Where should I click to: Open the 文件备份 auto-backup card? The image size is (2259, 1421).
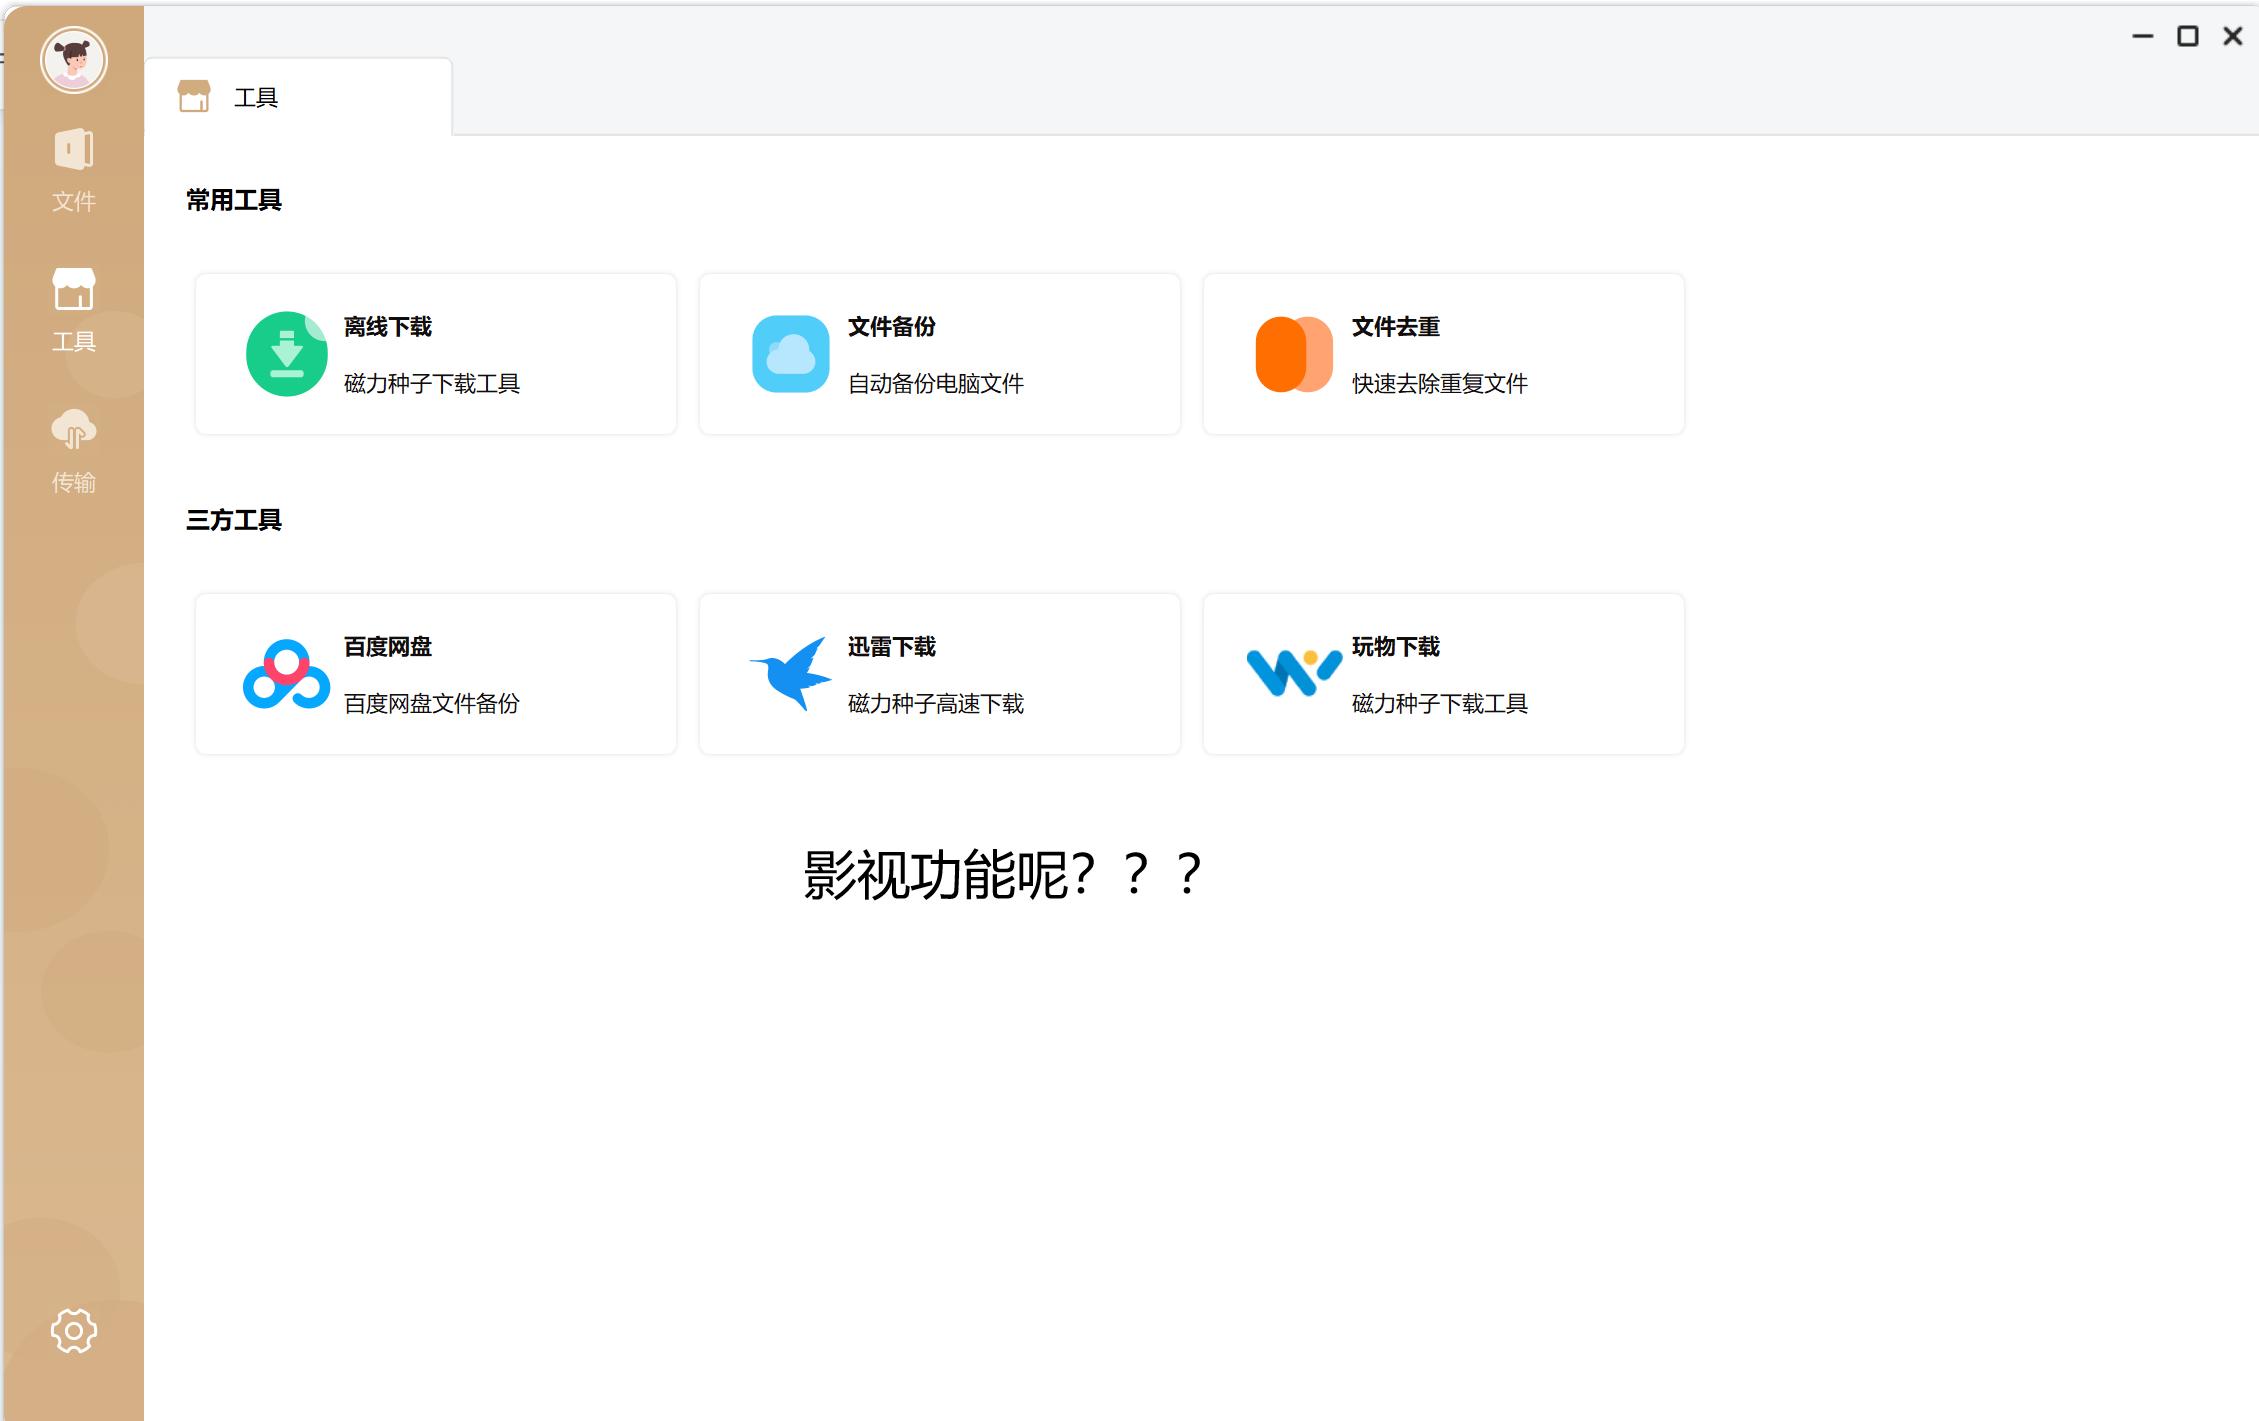(938, 353)
